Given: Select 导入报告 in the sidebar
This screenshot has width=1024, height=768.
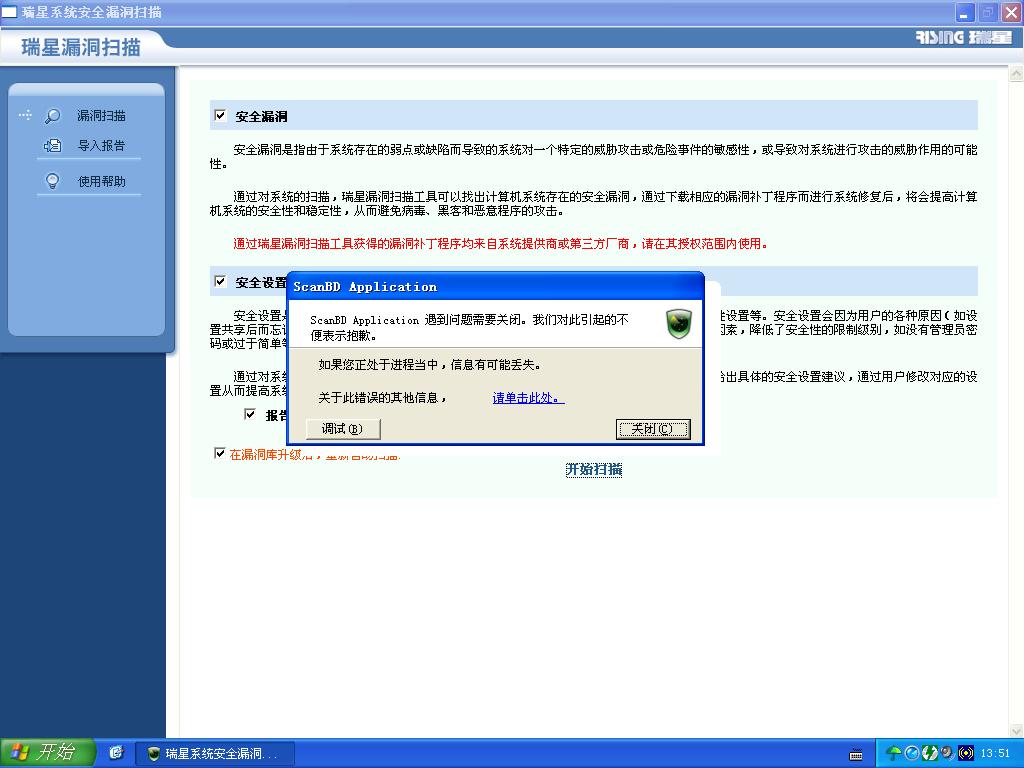Looking at the screenshot, I should point(101,146).
